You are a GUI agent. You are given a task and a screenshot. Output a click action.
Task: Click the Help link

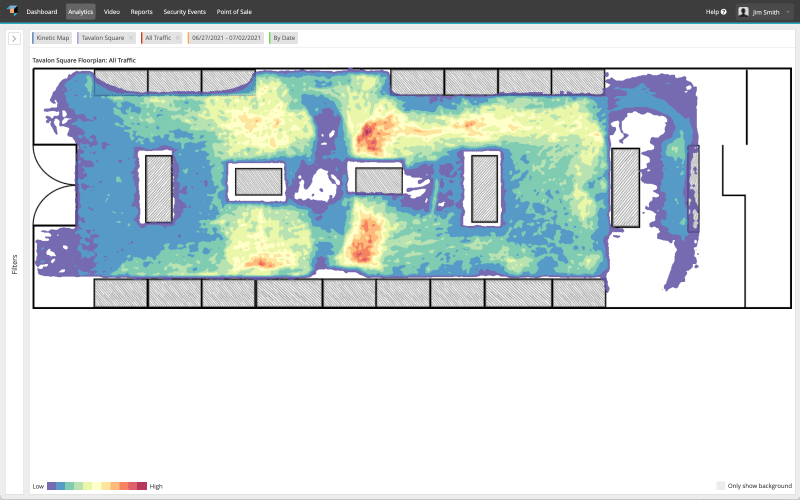pyautogui.click(x=711, y=12)
